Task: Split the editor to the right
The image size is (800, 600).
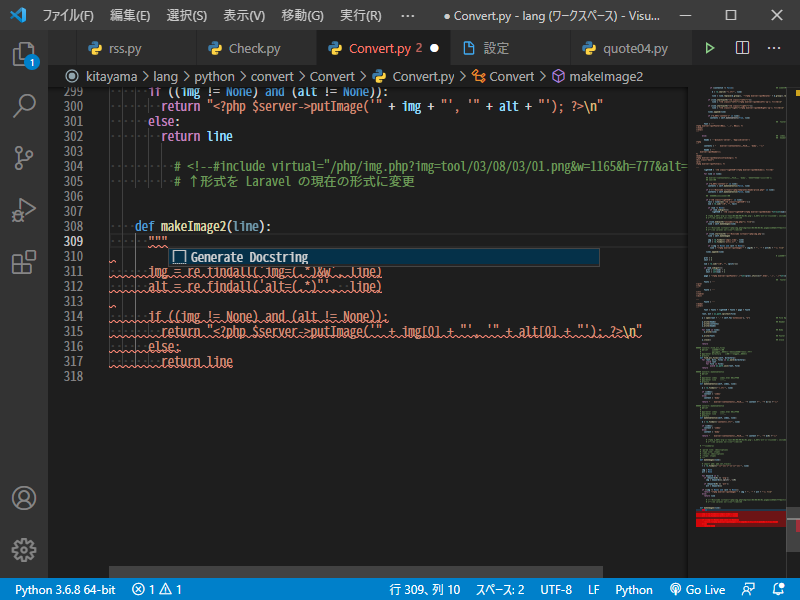Action: click(742, 48)
